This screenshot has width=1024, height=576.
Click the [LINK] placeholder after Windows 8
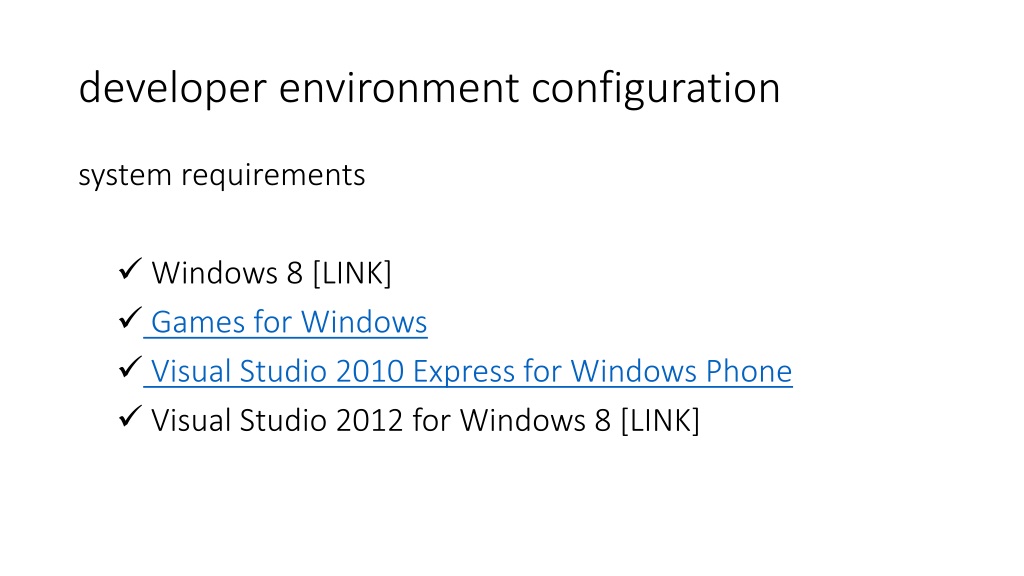click(x=352, y=273)
